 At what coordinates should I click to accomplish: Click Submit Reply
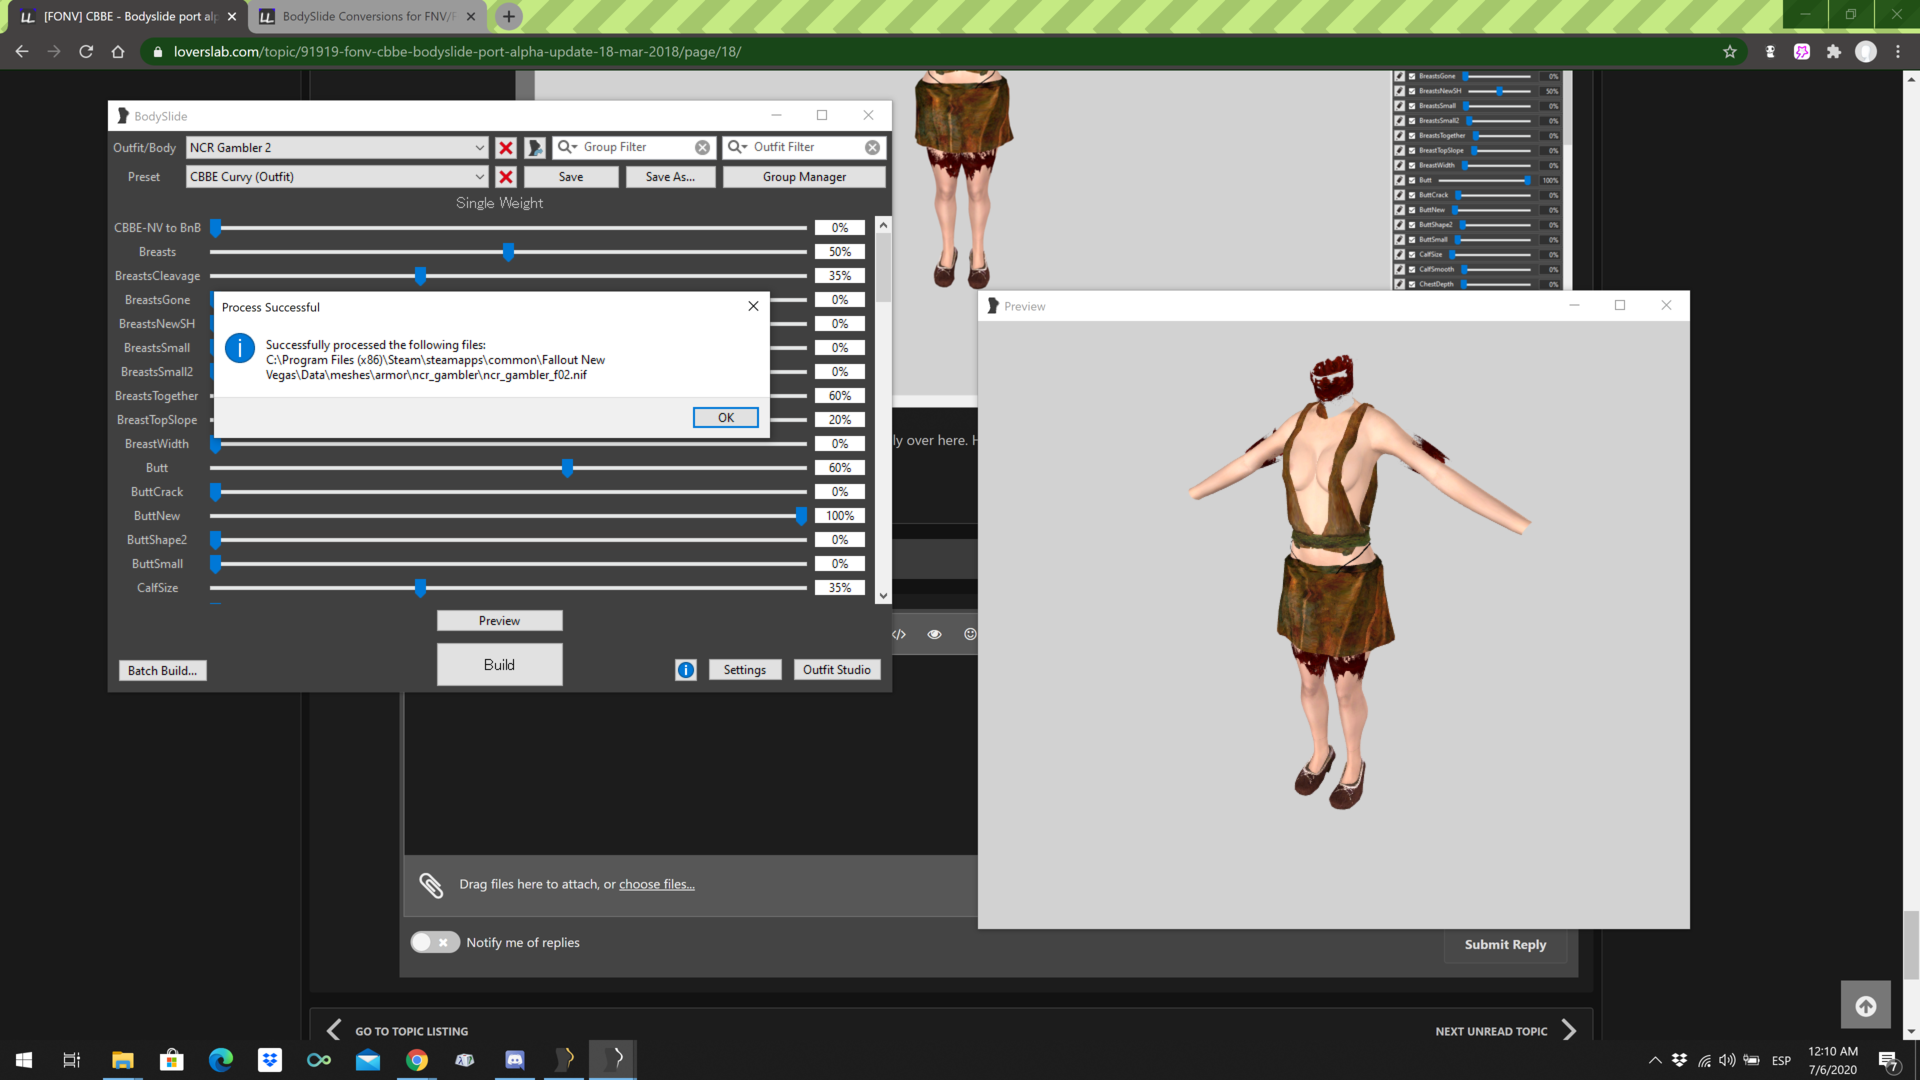click(1505, 945)
